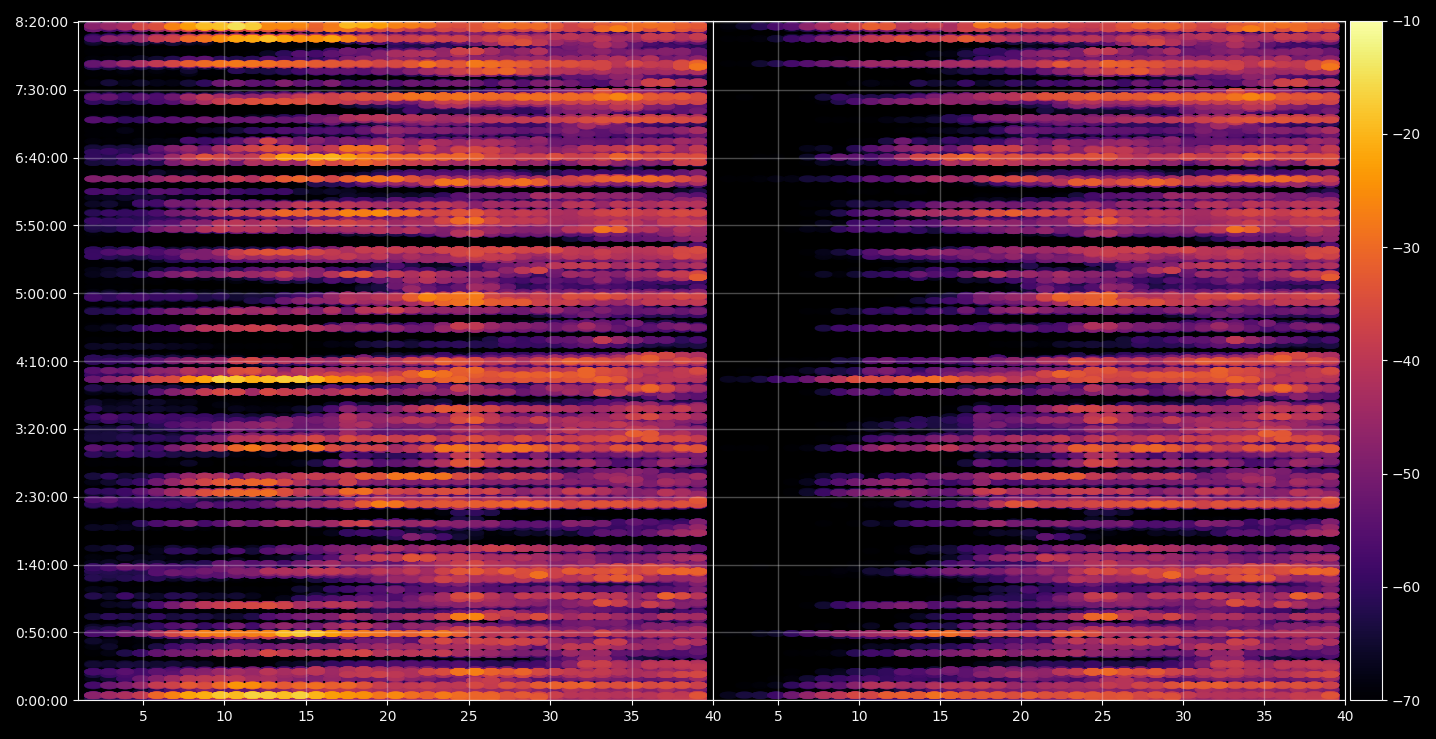The image size is (1436, 739).
Task: Click x-axis tick 5 under left spectrogram
Action: click(x=143, y=717)
